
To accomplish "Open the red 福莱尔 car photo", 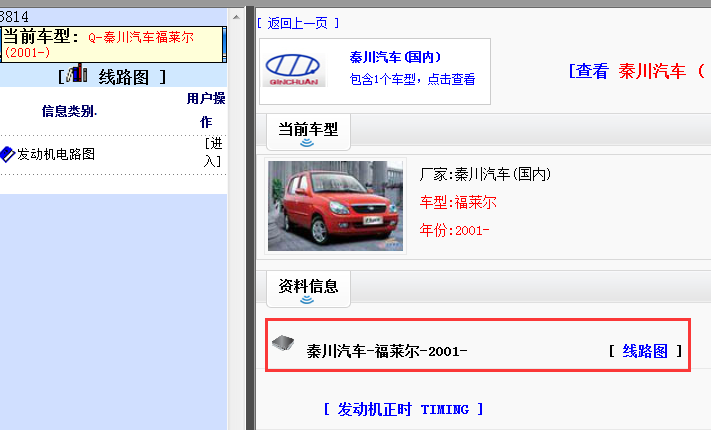I will click(x=335, y=205).
